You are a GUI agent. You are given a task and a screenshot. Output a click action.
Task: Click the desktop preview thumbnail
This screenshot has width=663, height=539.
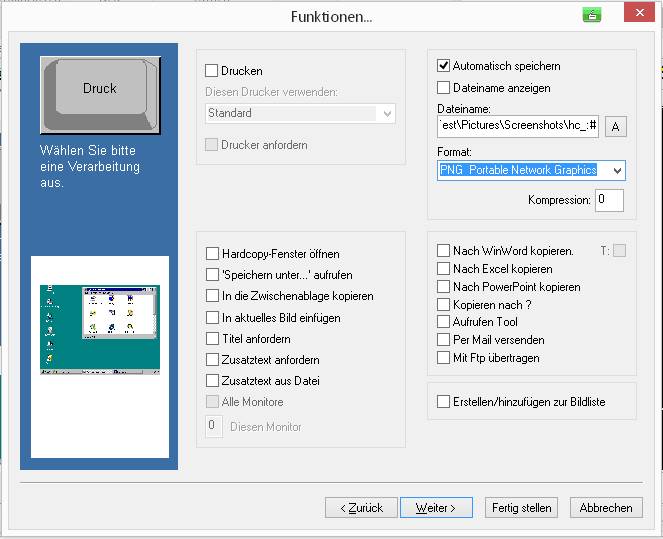[100, 330]
